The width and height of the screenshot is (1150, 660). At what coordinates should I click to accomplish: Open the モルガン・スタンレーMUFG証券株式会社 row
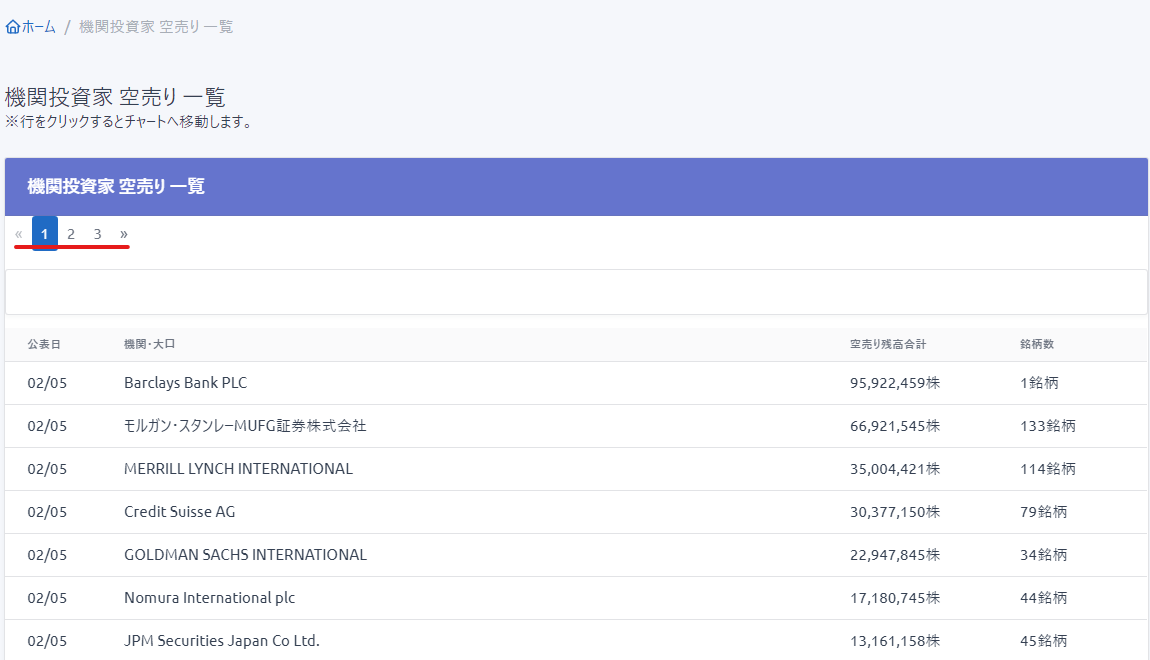tap(245, 426)
